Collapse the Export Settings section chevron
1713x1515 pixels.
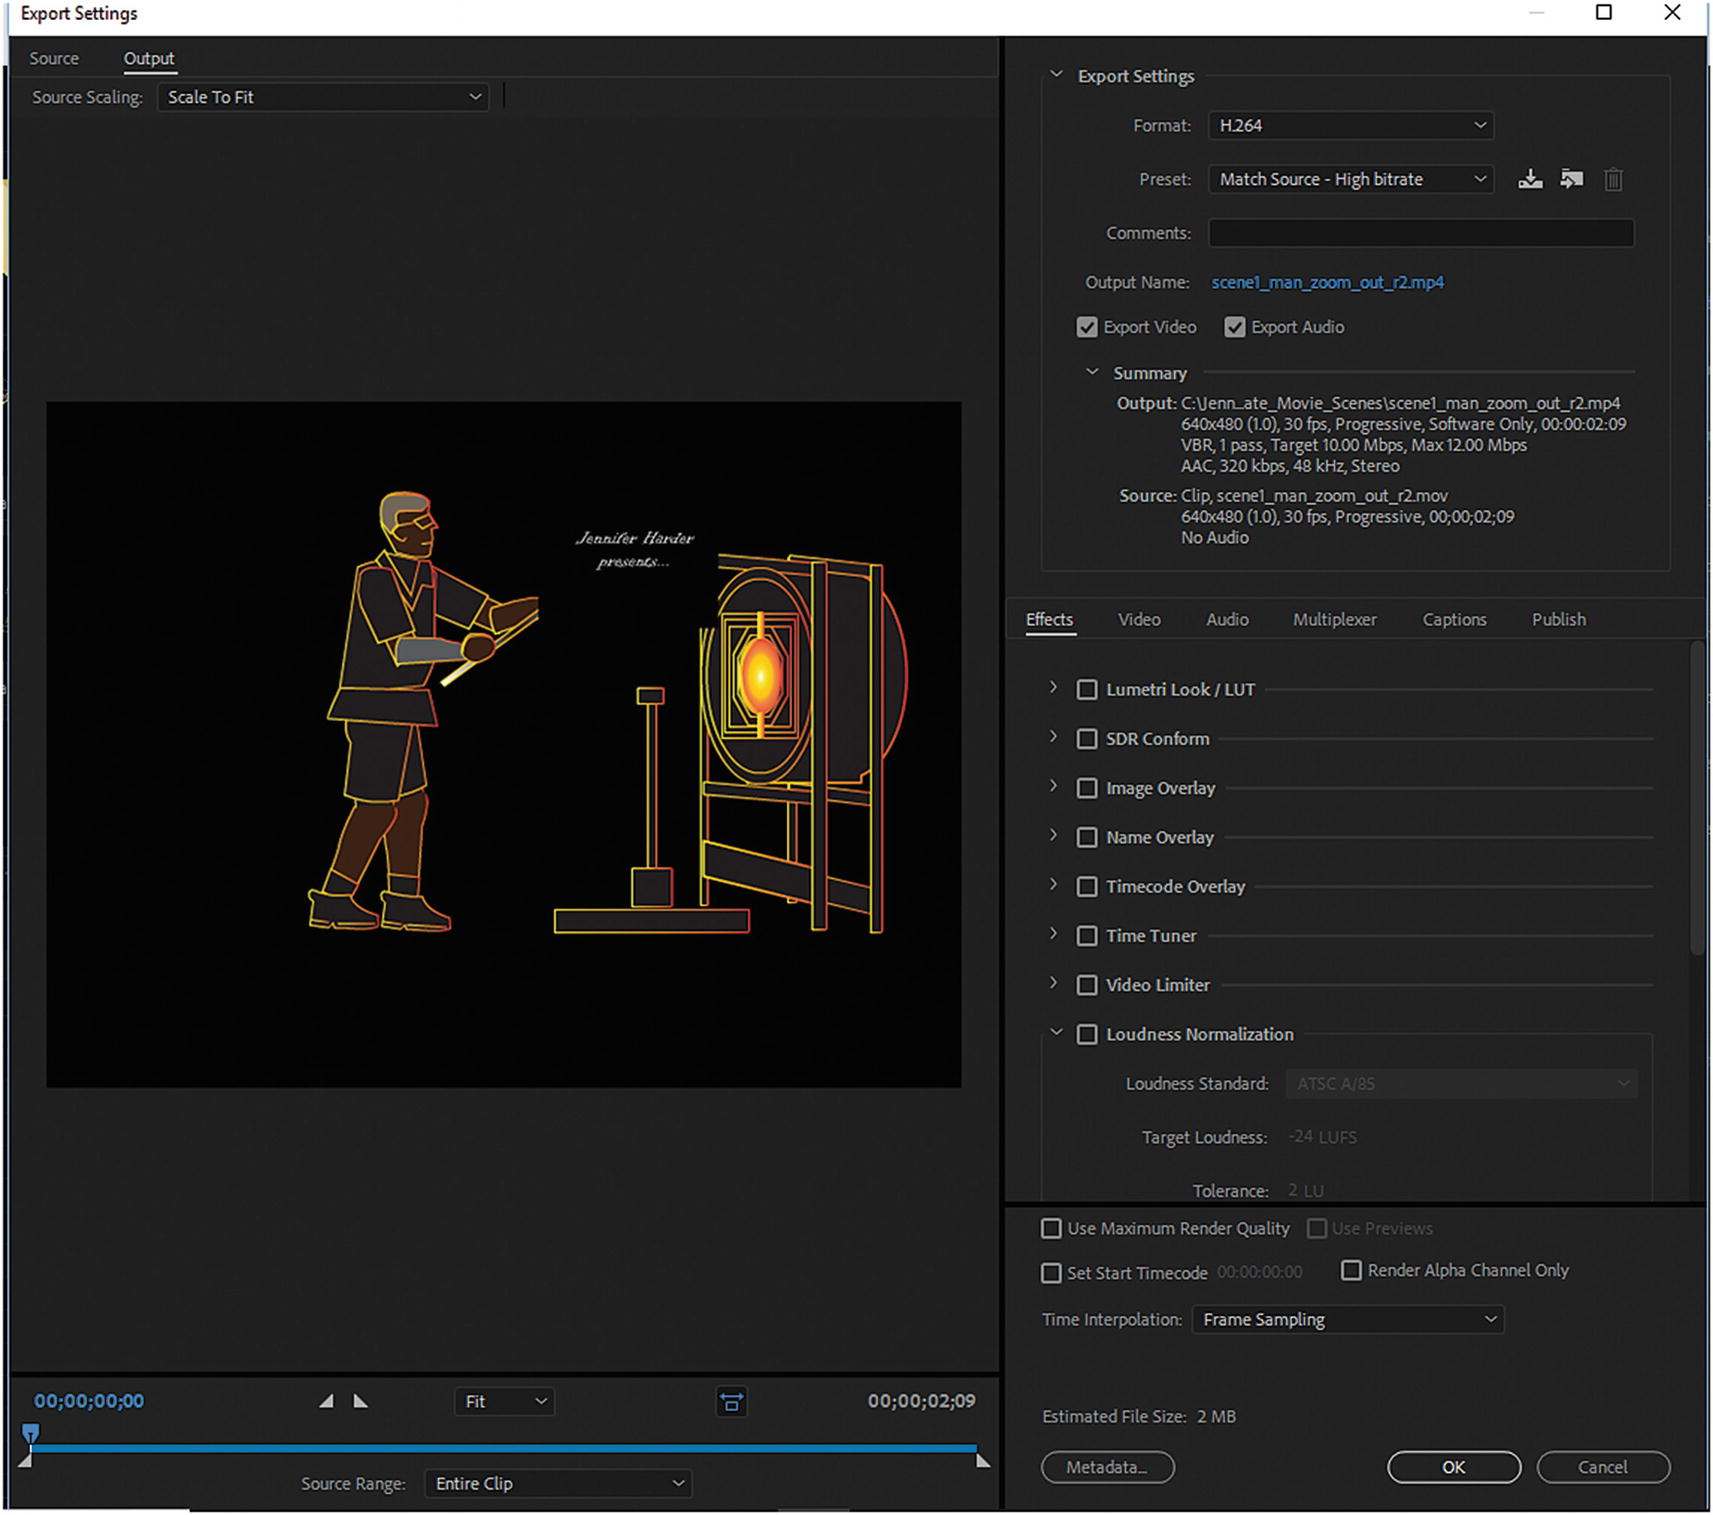[x=1056, y=75]
